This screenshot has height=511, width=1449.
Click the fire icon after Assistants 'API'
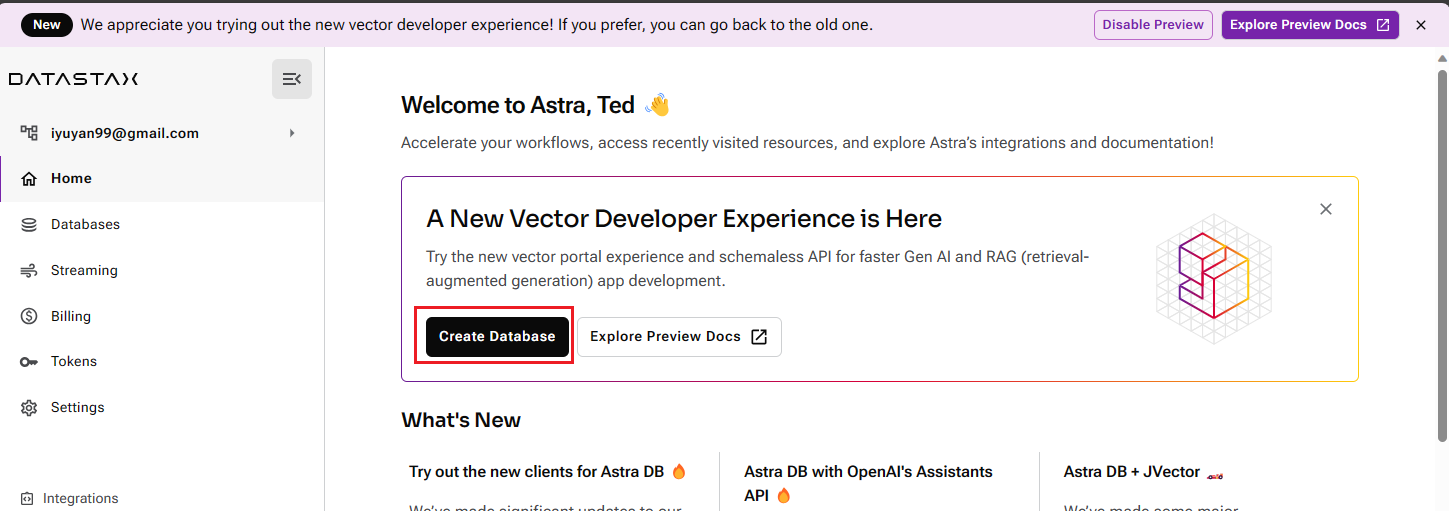pyautogui.click(x=784, y=496)
